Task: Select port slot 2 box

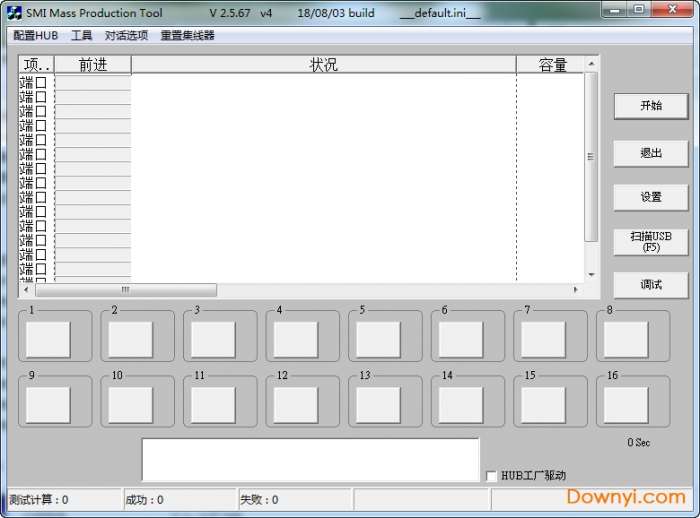Action: [x=131, y=340]
